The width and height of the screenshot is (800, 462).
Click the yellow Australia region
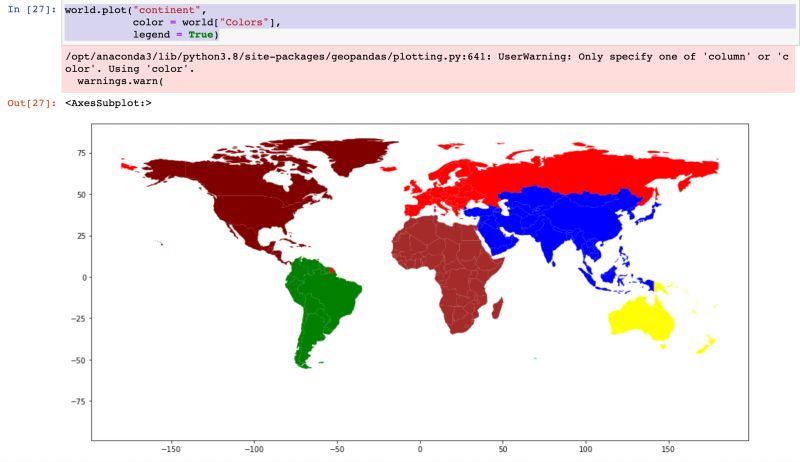[640, 319]
